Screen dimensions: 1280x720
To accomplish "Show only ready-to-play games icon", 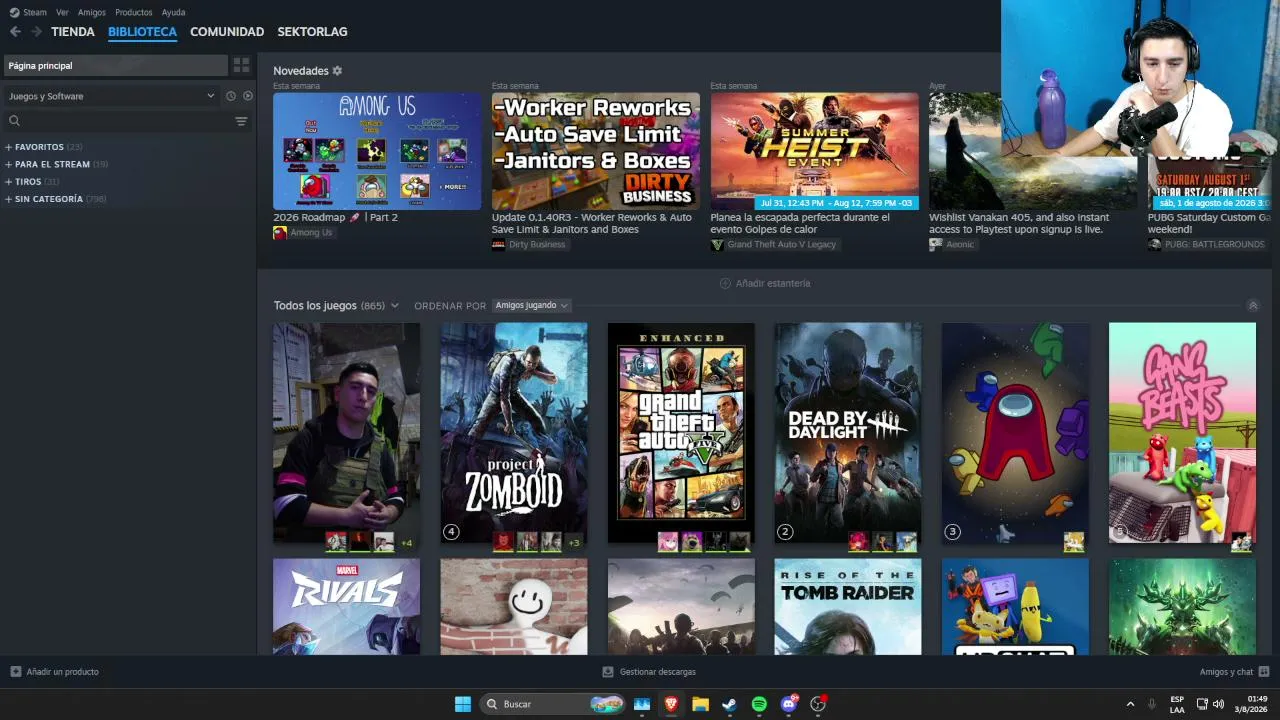I will click(248, 96).
